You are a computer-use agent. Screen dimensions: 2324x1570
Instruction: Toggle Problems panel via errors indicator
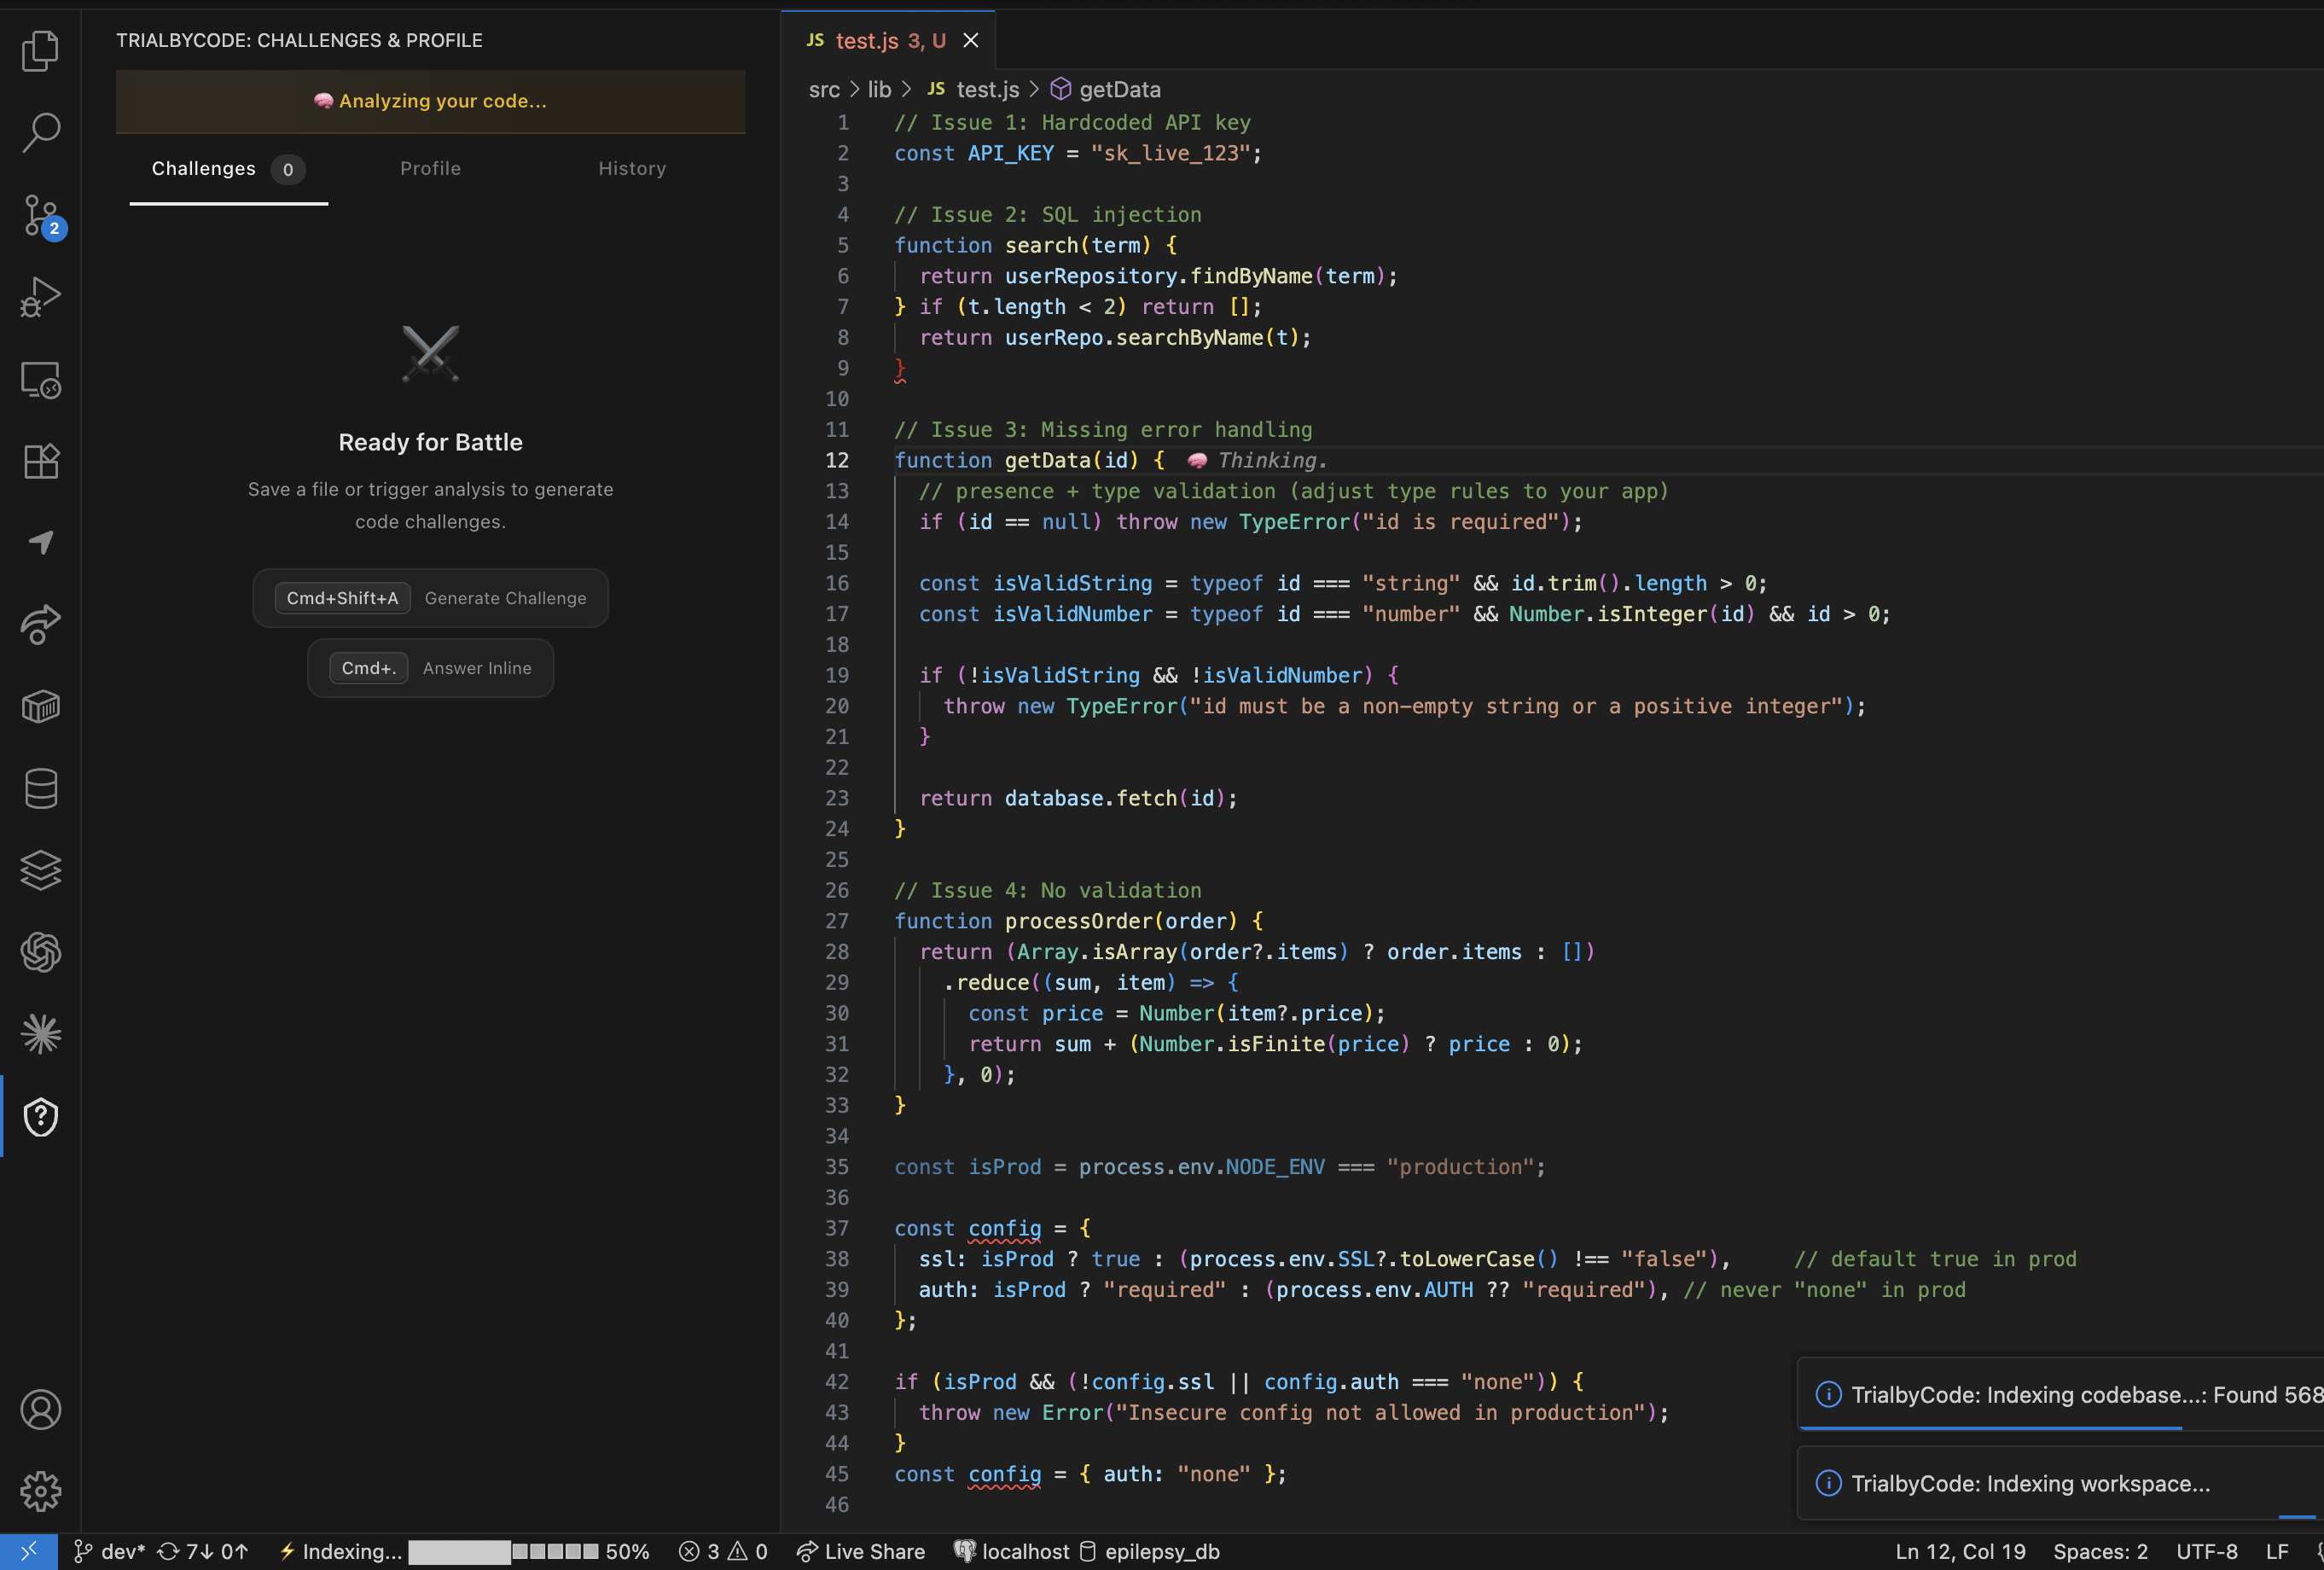click(x=723, y=1551)
